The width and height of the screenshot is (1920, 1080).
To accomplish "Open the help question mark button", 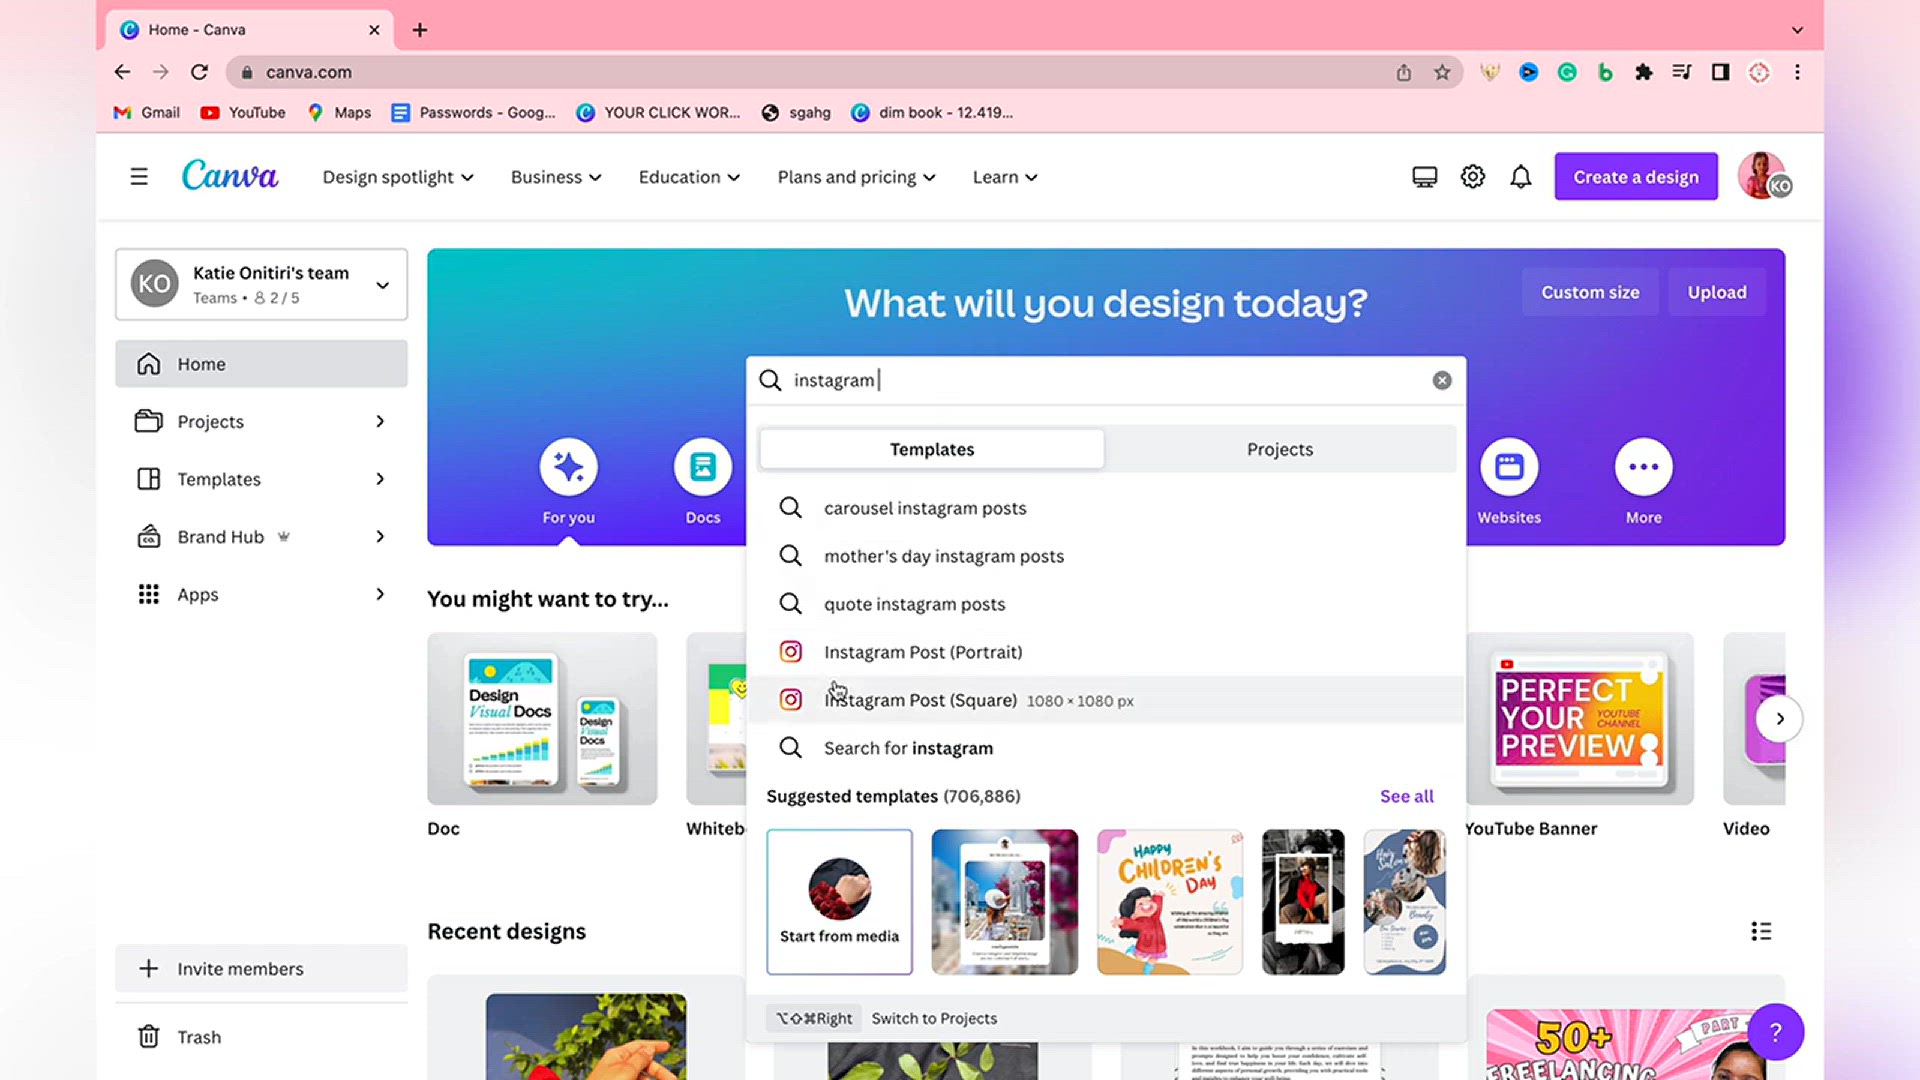I will 1776,1032.
